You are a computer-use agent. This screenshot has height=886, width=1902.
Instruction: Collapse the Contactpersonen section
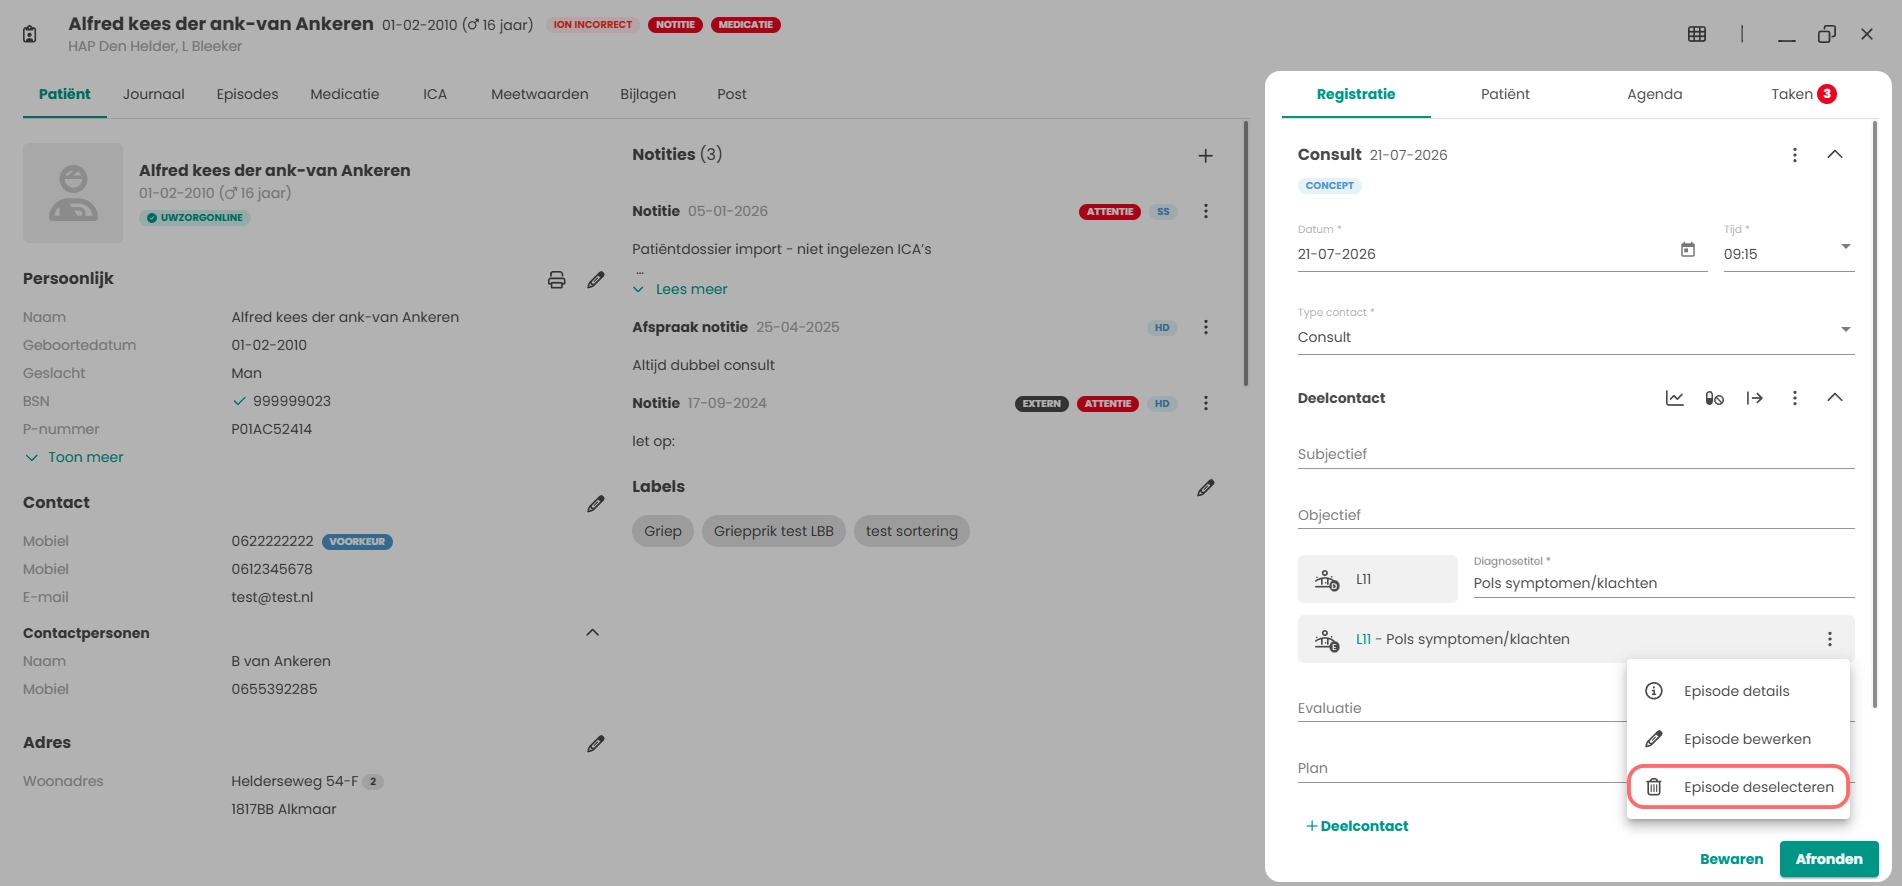coord(592,633)
